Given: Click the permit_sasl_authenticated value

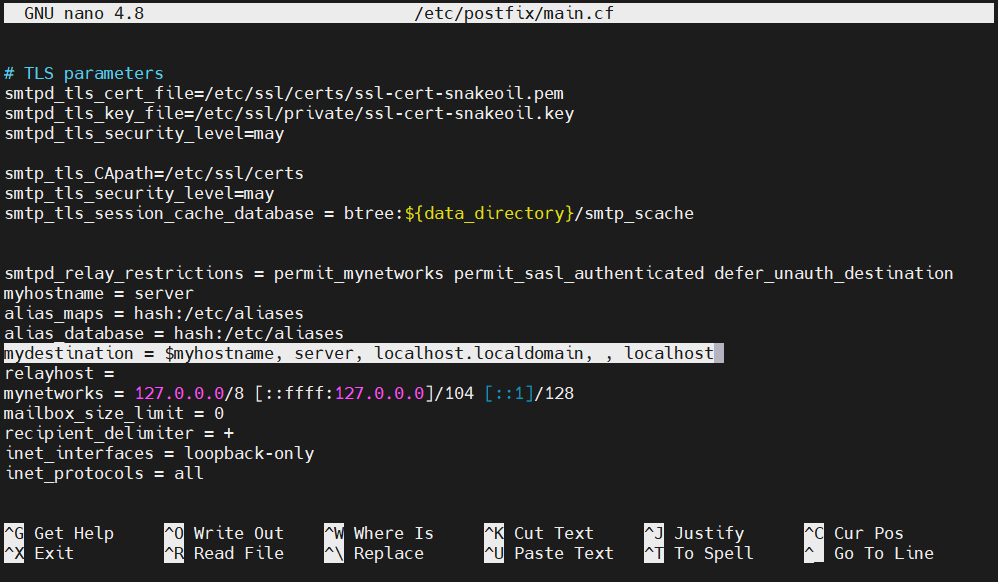Looking at the screenshot, I should pyautogui.click(x=579, y=273).
